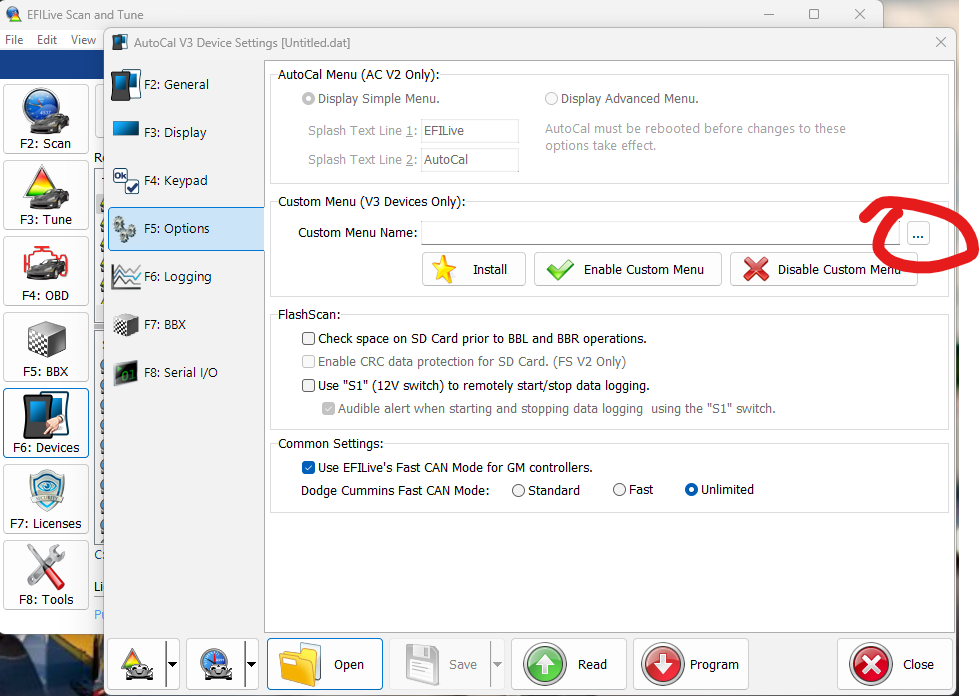980x696 pixels.
Task: Open the F3: Tune section
Action: [x=46, y=195]
